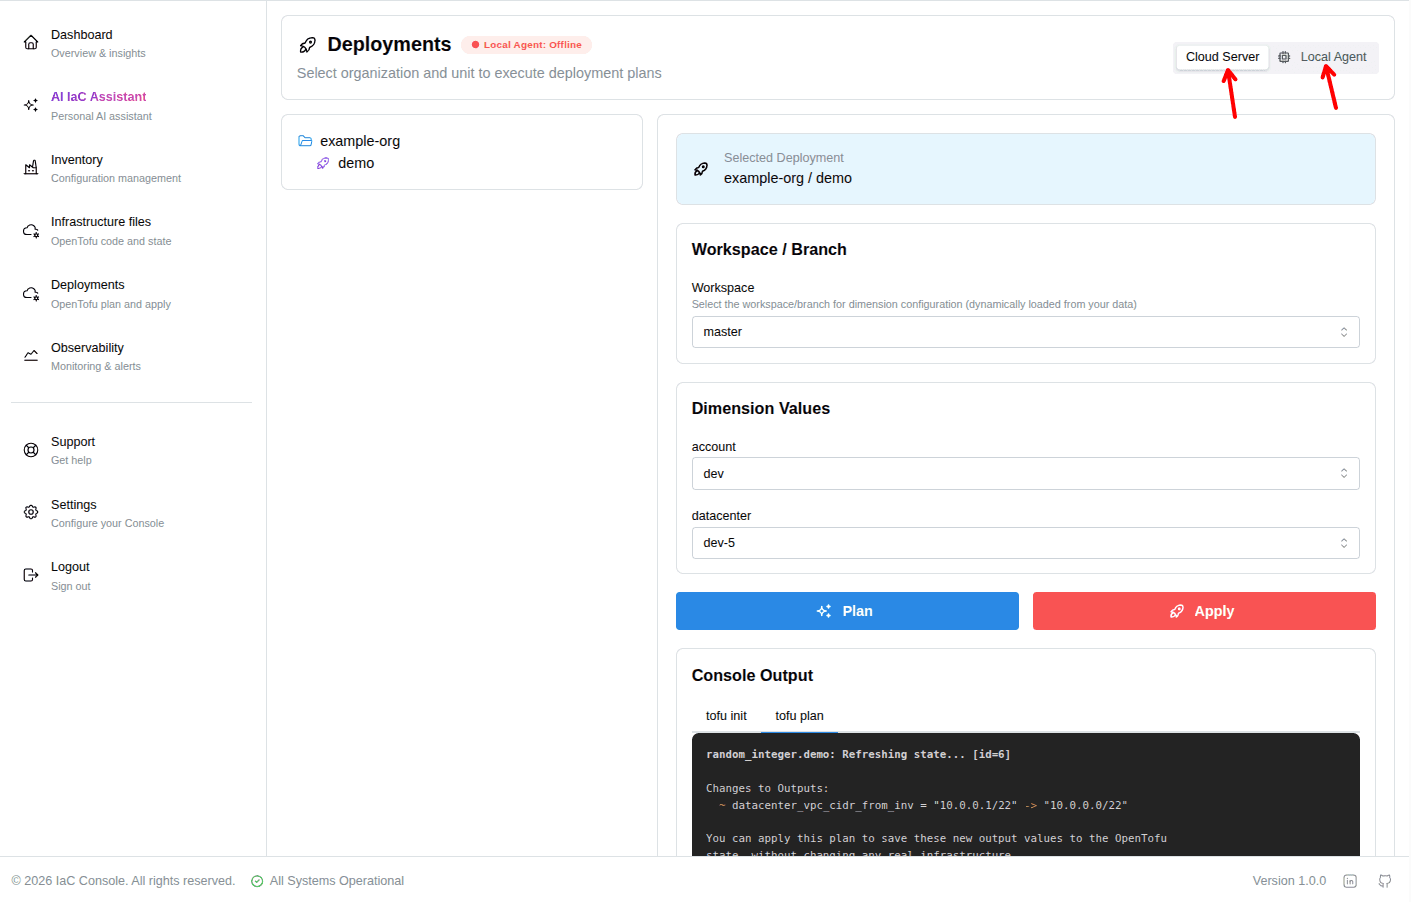Select the demo deployment unit
The width and height of the screenshot is (1411, 902).
[355, 163]
